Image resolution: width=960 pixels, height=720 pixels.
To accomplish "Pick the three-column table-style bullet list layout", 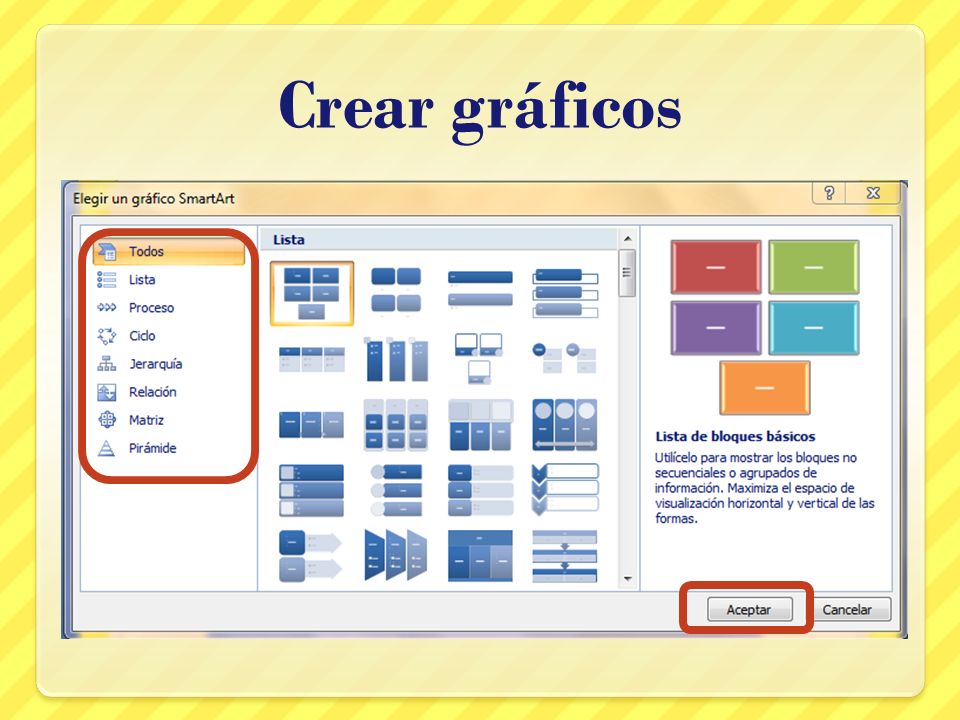I will point(312,359).
